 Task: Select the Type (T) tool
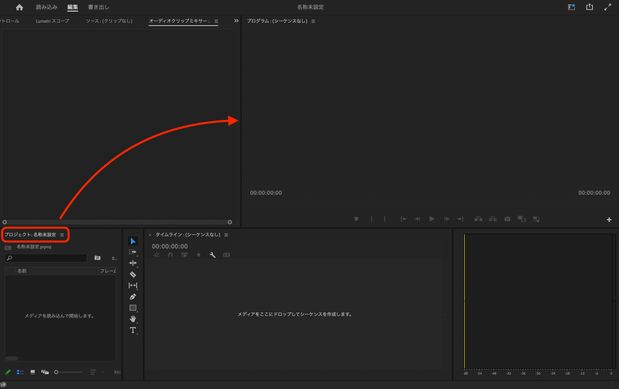(x=133, y=330)
